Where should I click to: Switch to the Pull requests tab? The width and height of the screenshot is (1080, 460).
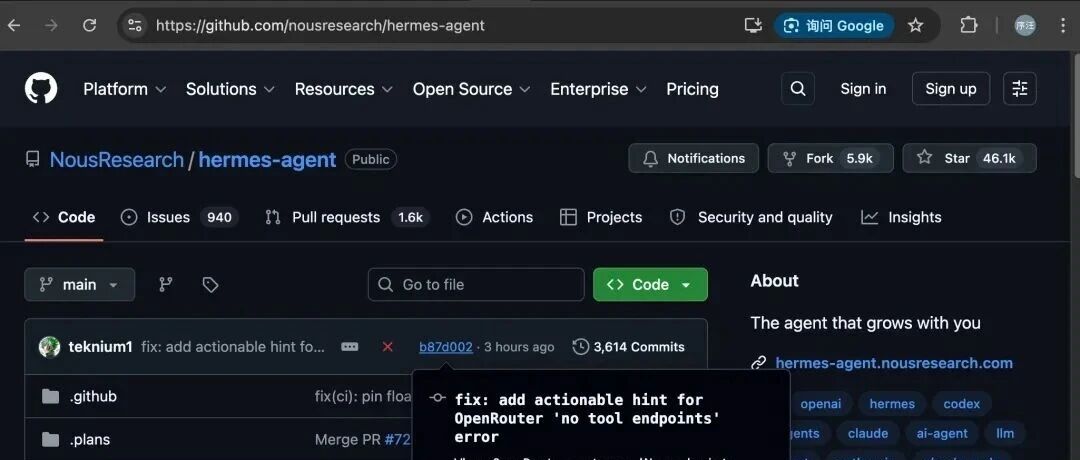point(346,218)
